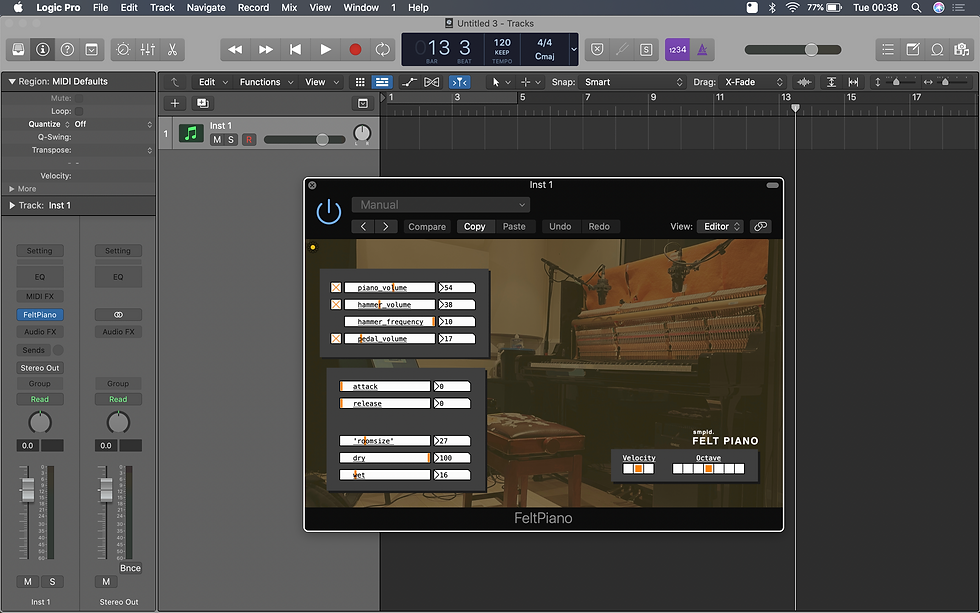980x613 pixels.
Task: Toggle Catch Playhead button
Action: (459, 82)
